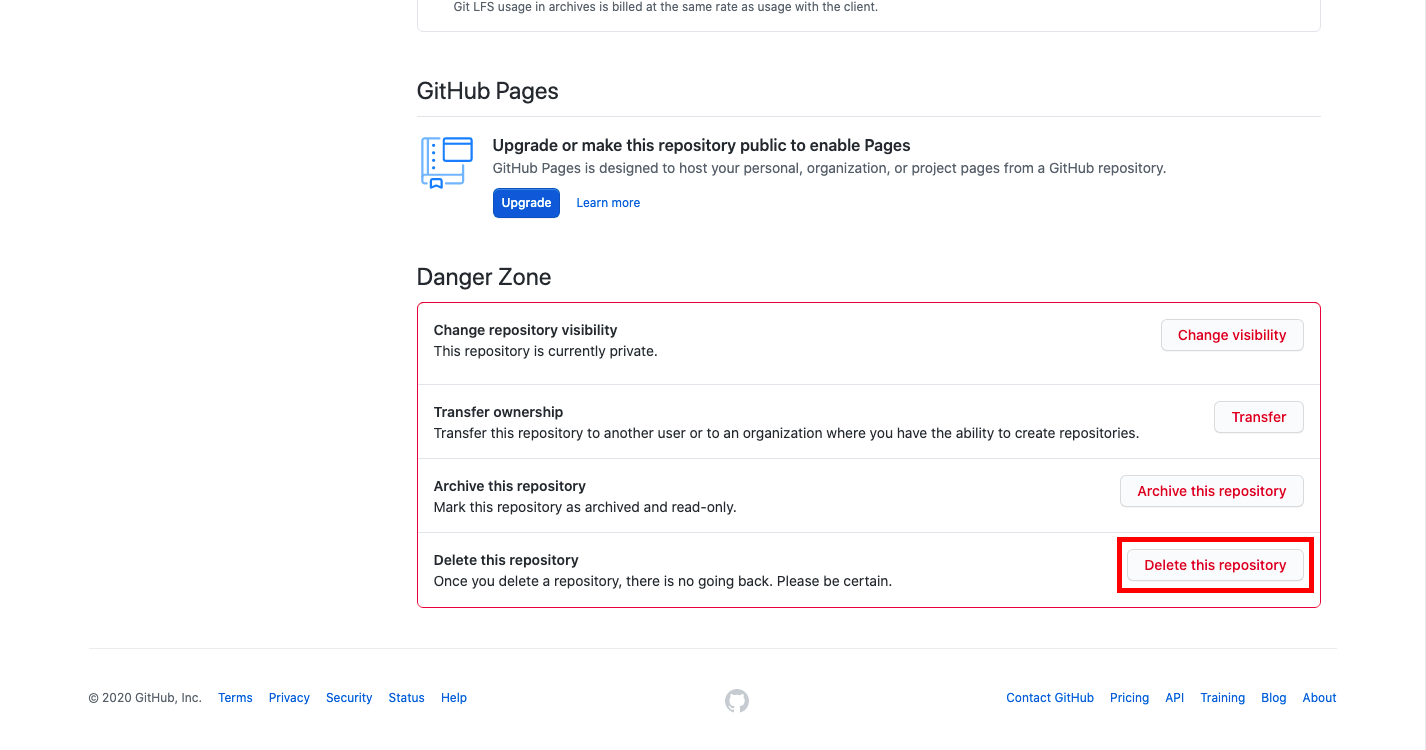The height and width of the screenshot is (750, 1426).
Task: Open the Contact GitHub link
Action: 1050,698
